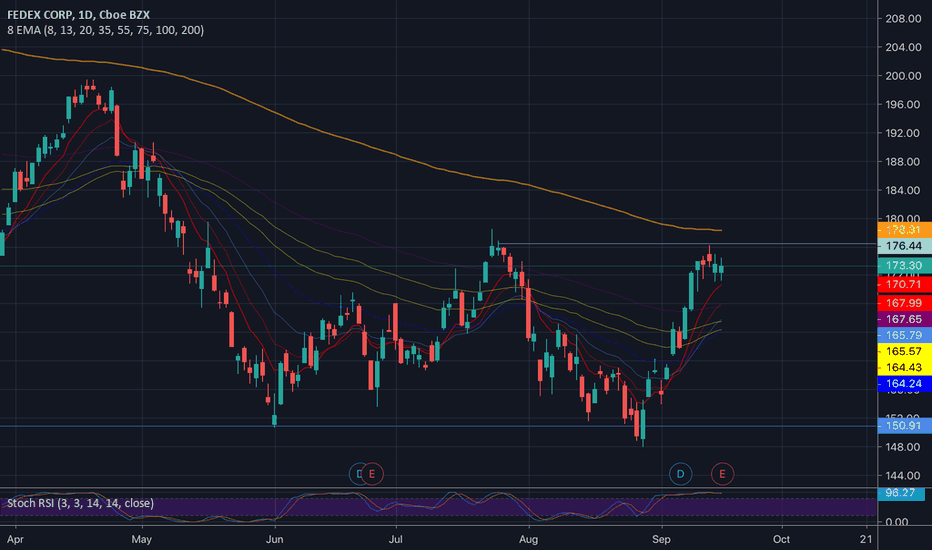
Task: Click the 21 date label on time axis
Action: click(866, 539)
